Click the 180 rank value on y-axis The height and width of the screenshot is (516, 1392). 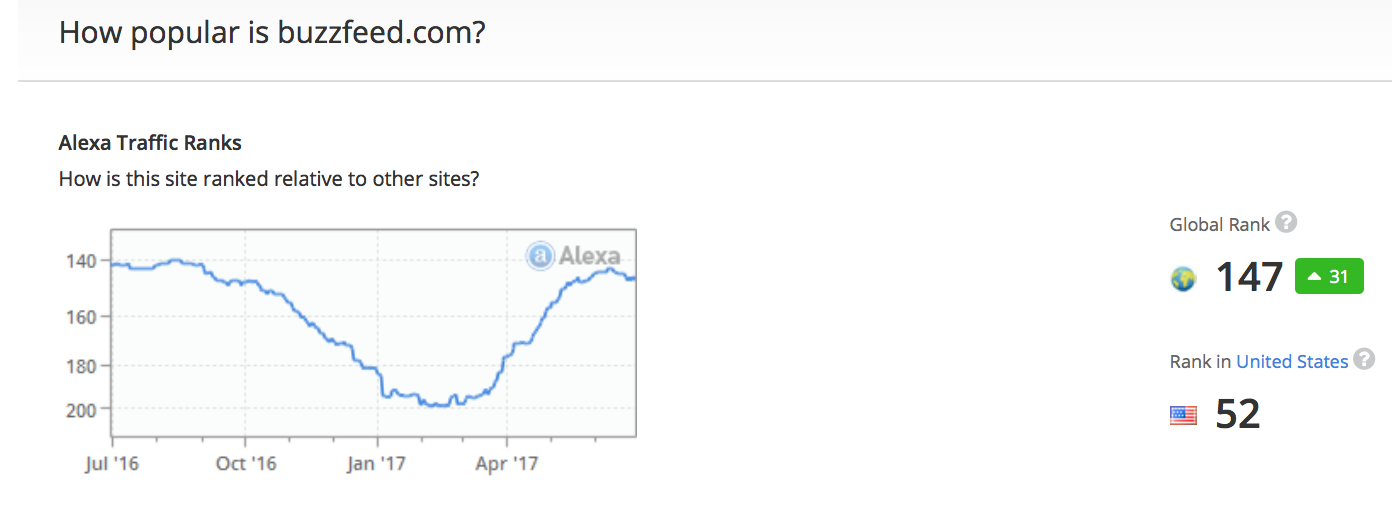tap(82, 366)
